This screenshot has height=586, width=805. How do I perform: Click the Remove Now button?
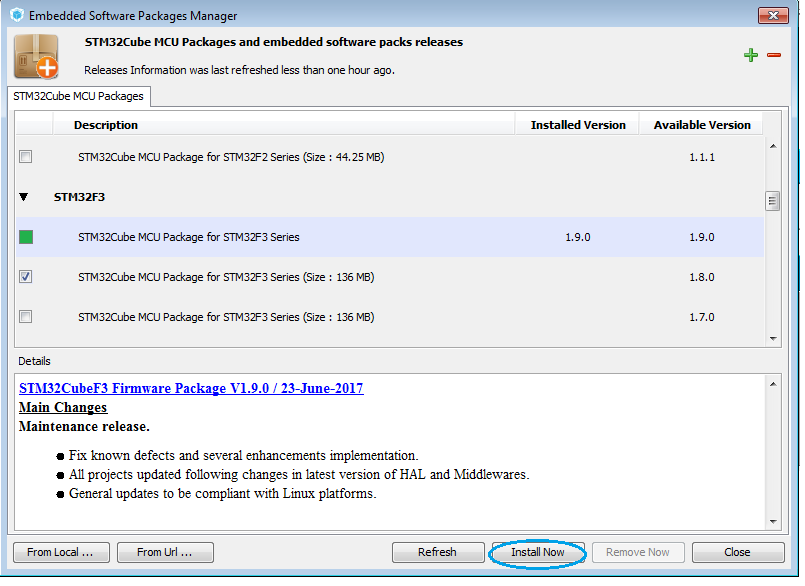[x=638, y=552]
